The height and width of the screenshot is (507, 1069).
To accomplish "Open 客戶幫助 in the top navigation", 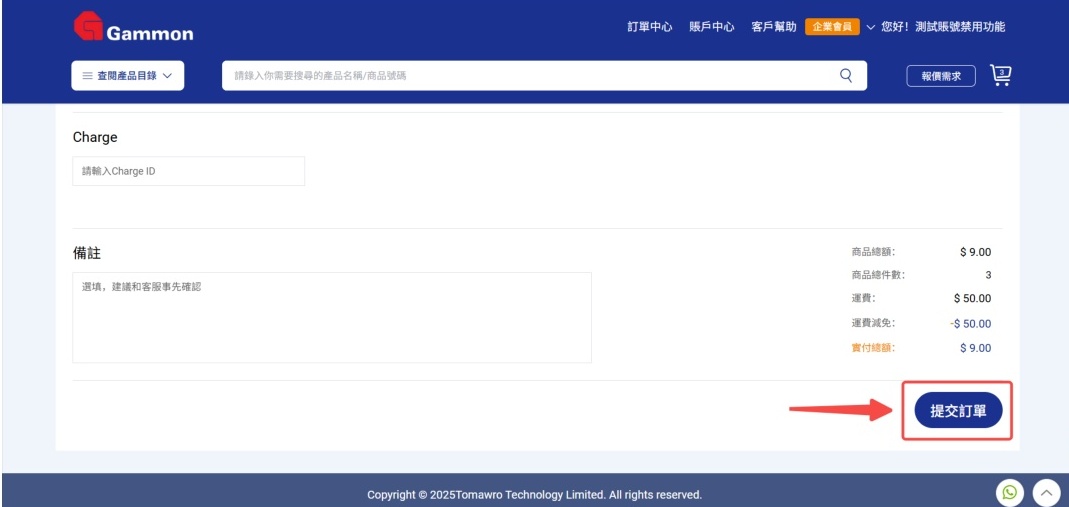I will point(773,27).
